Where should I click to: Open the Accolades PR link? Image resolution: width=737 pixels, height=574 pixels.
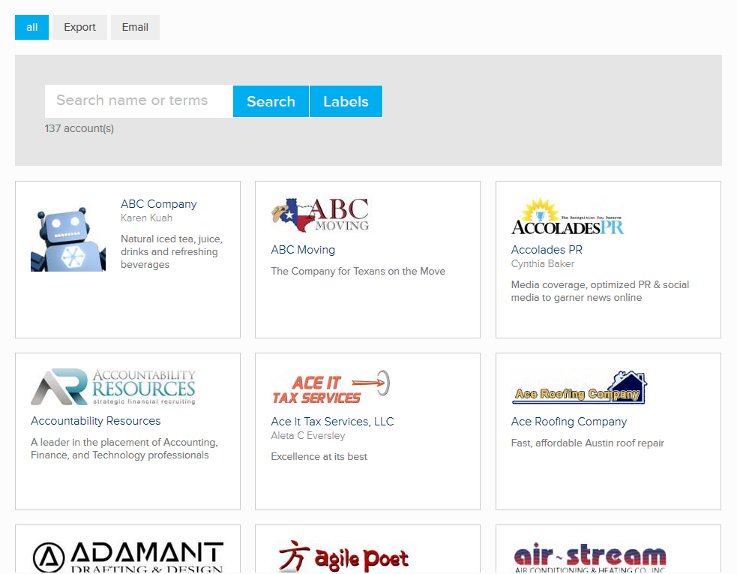(x=547, y=250)
